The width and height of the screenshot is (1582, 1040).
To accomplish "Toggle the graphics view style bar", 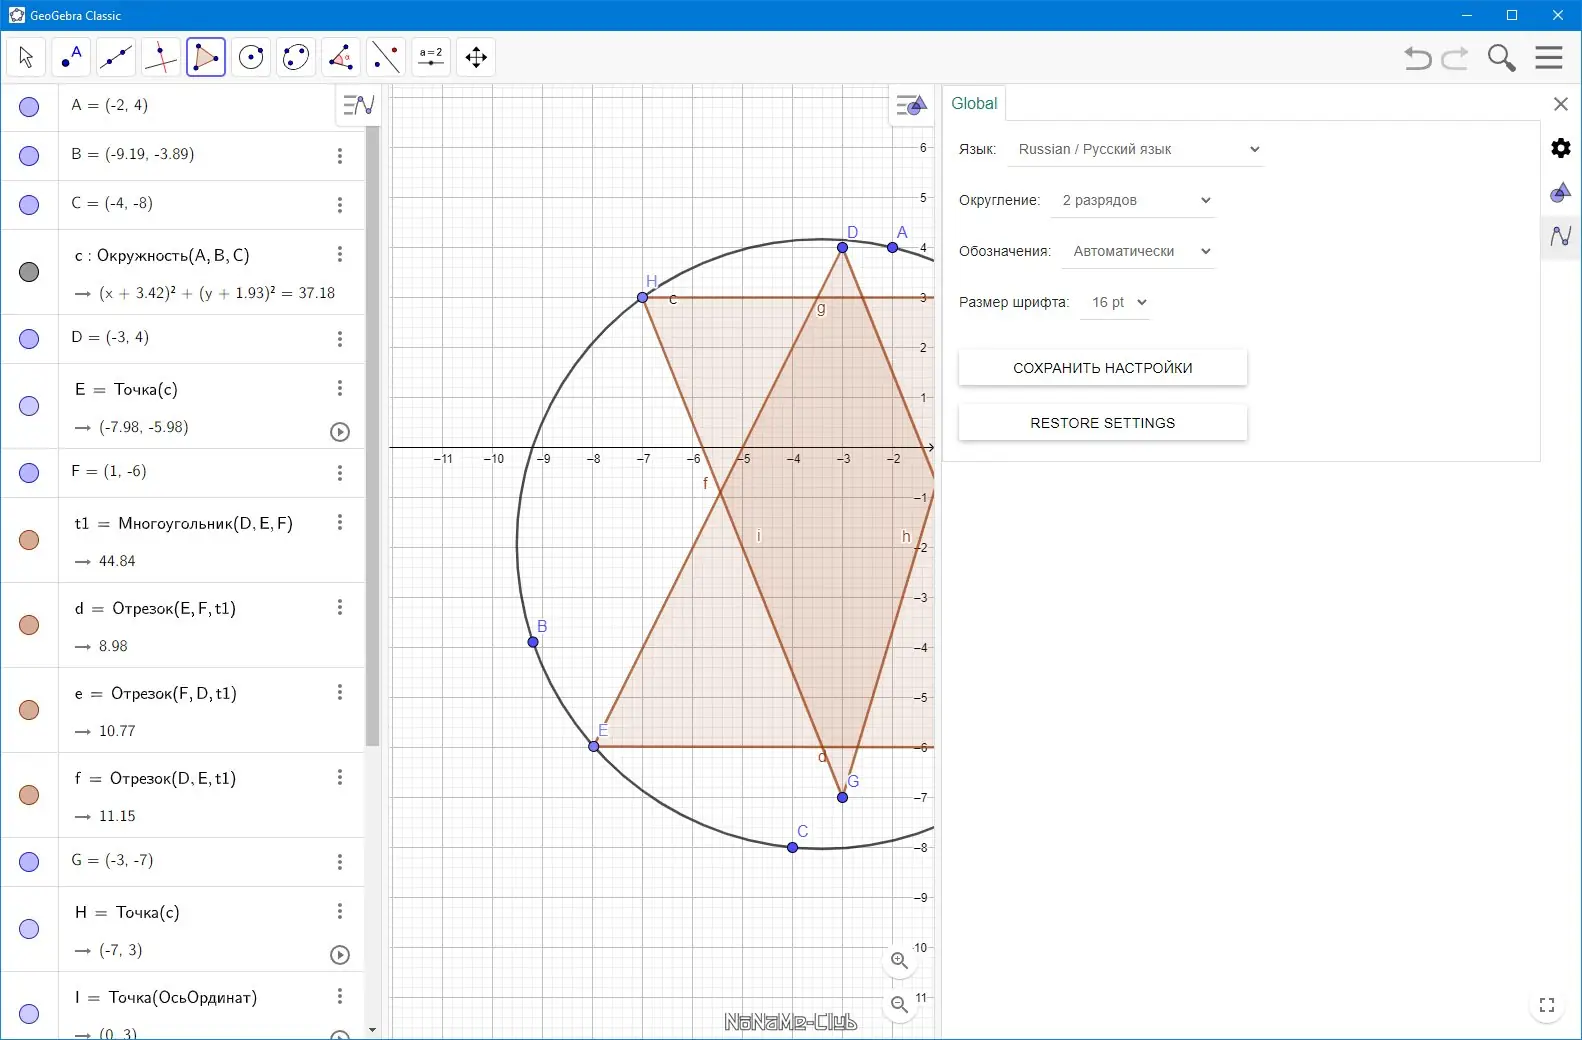I will 911,104.
